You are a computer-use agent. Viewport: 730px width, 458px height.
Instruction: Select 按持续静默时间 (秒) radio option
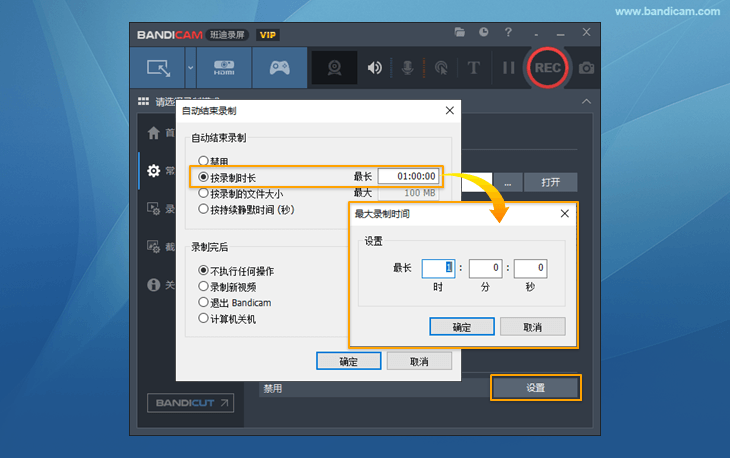246,209
